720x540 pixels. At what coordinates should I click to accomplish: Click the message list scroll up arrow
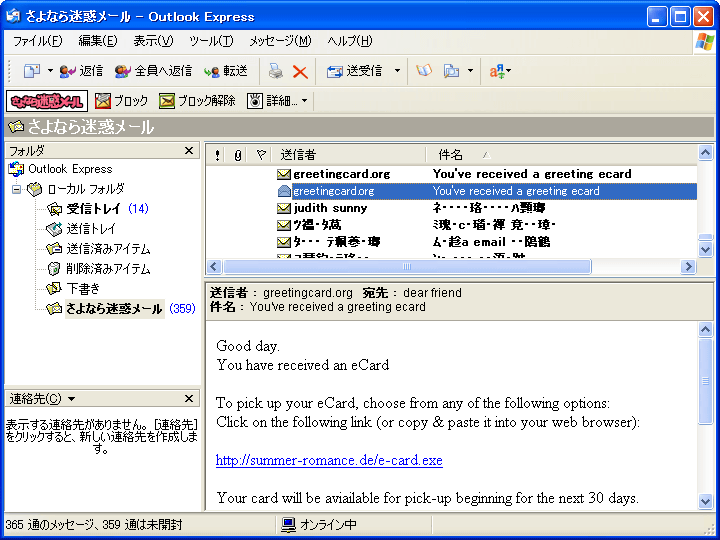[705, 152]
